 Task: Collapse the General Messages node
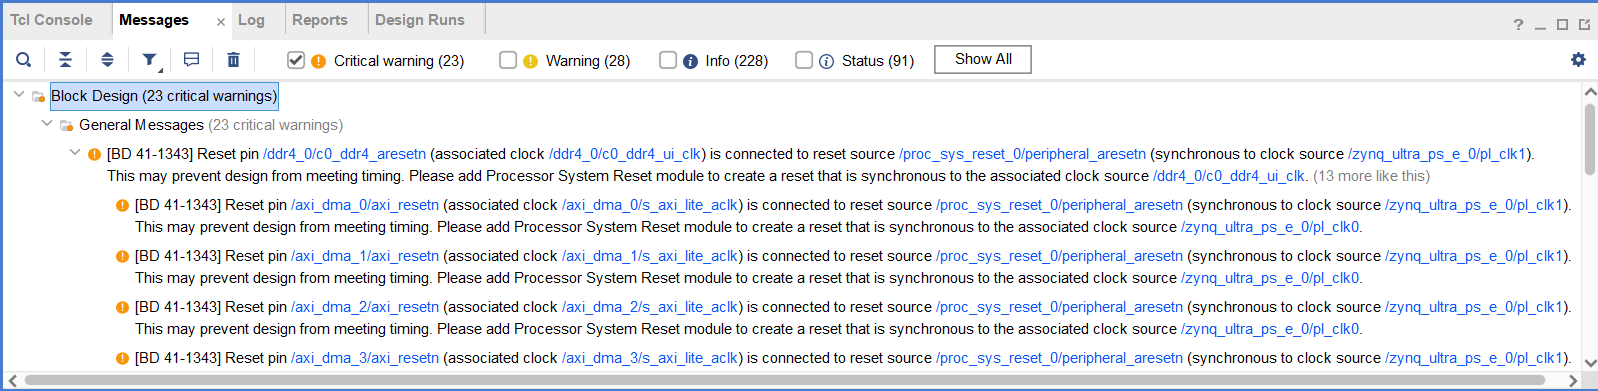pyautogui.click(x=46, y=123)
